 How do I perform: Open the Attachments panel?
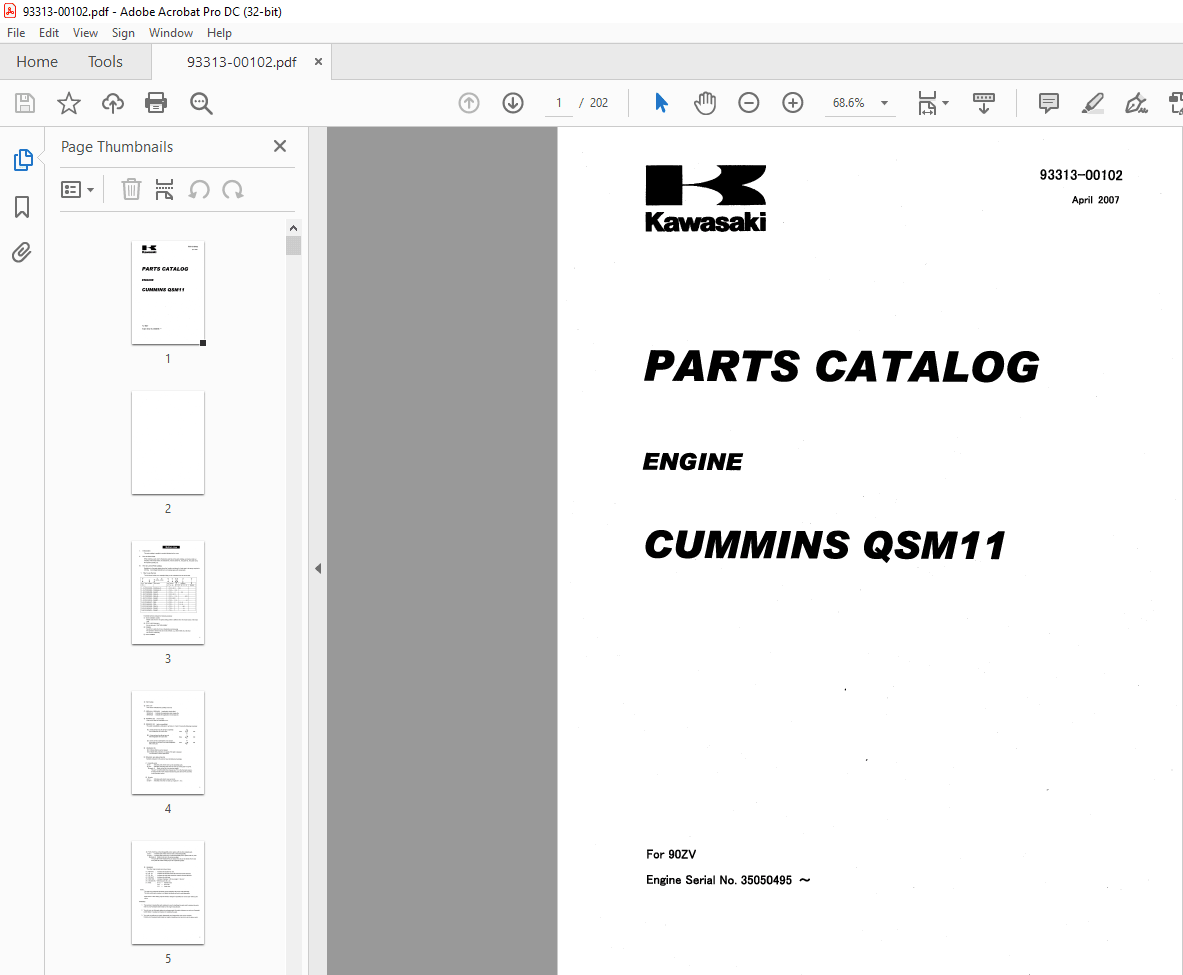tap(21, 252)
